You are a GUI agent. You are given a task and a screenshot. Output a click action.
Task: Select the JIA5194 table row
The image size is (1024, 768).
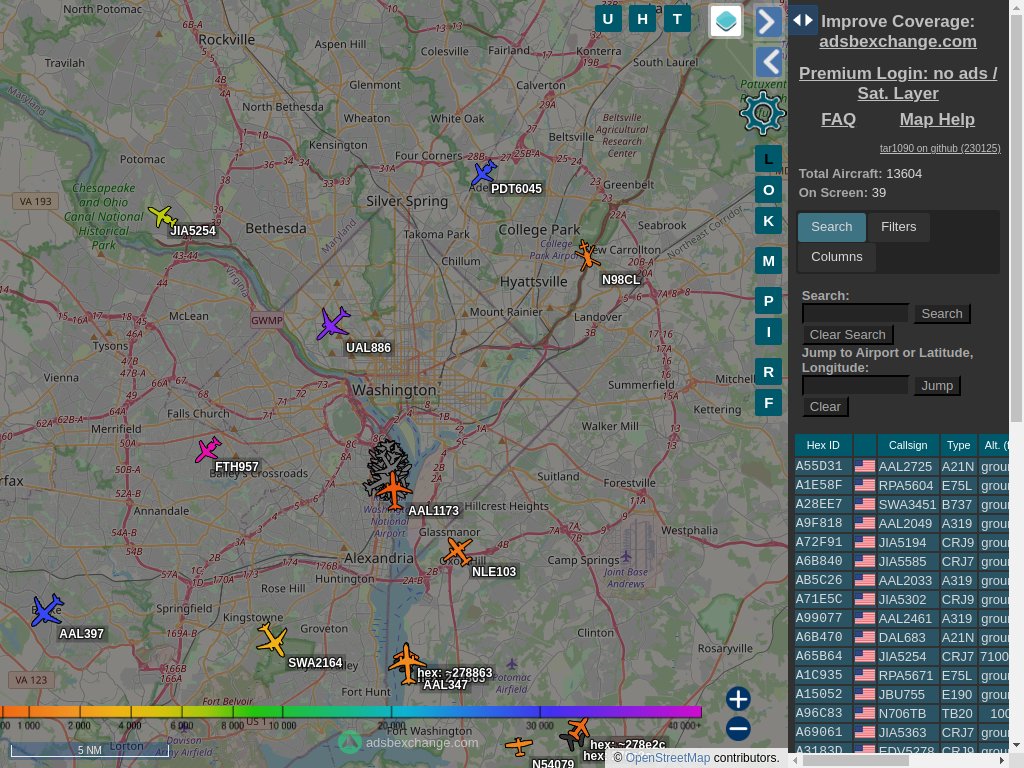pos(902,542)
